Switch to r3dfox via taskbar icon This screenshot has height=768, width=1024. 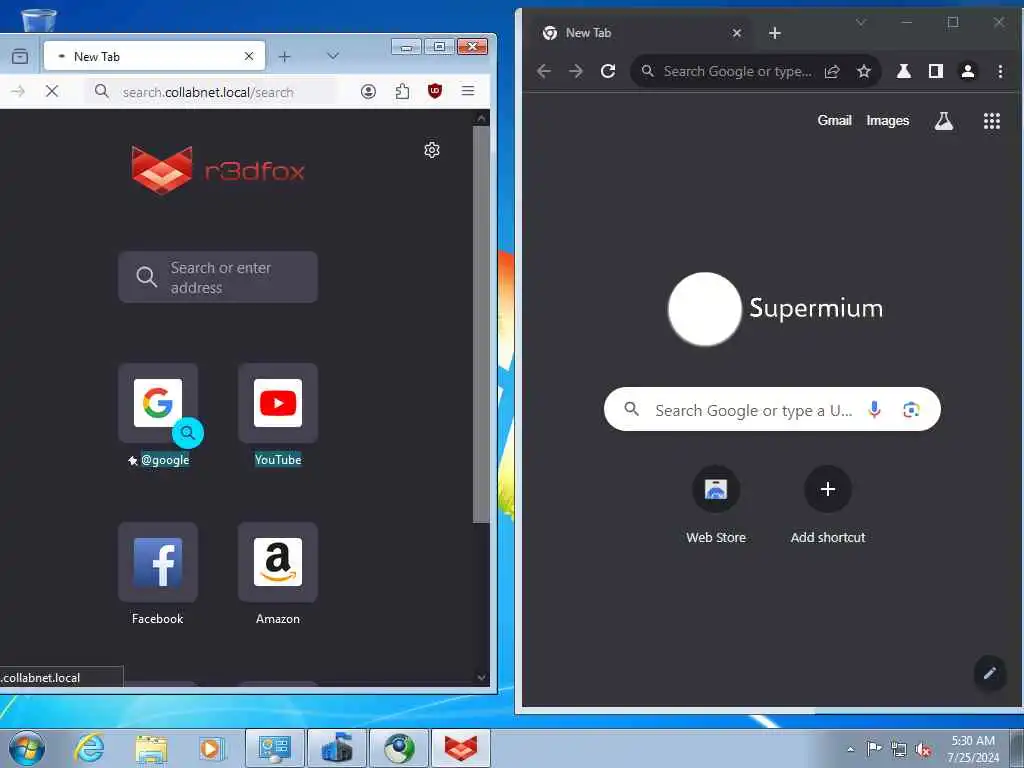461,748
